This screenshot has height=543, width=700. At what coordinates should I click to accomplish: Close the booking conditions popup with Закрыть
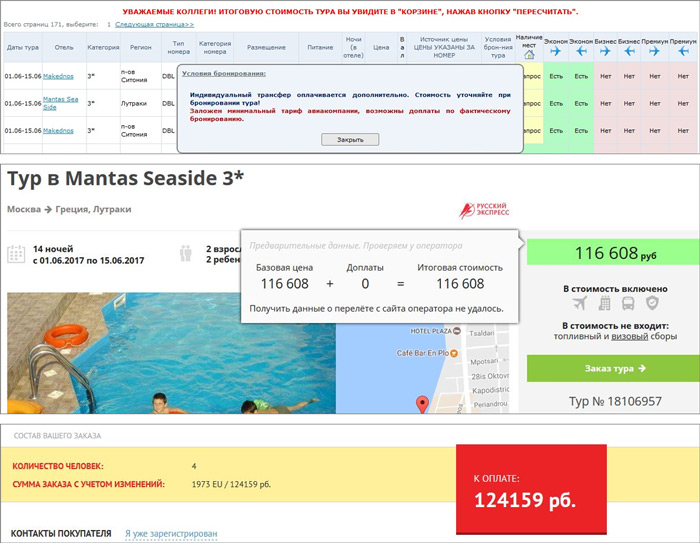pos(350,140)
